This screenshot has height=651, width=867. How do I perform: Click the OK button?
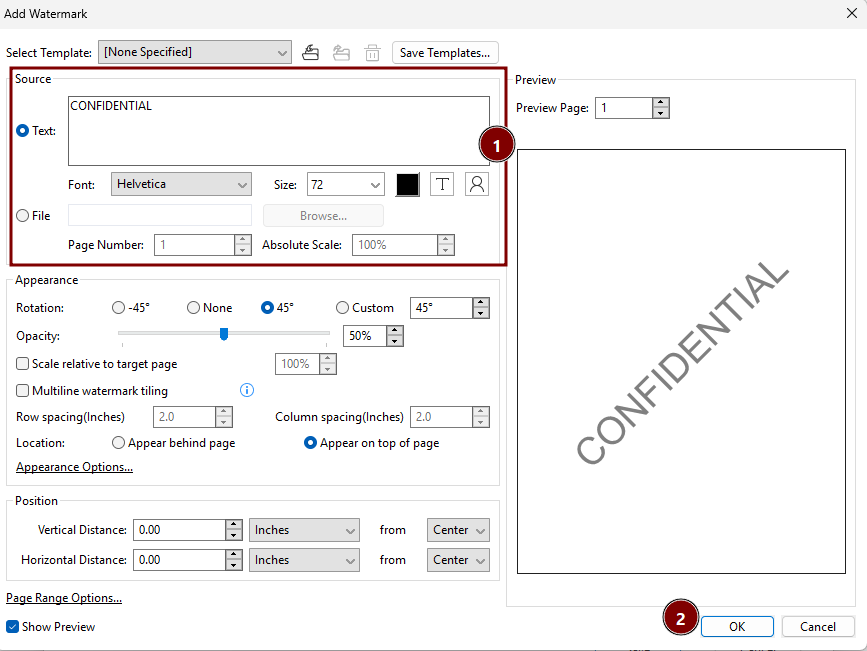pos(737,627)
